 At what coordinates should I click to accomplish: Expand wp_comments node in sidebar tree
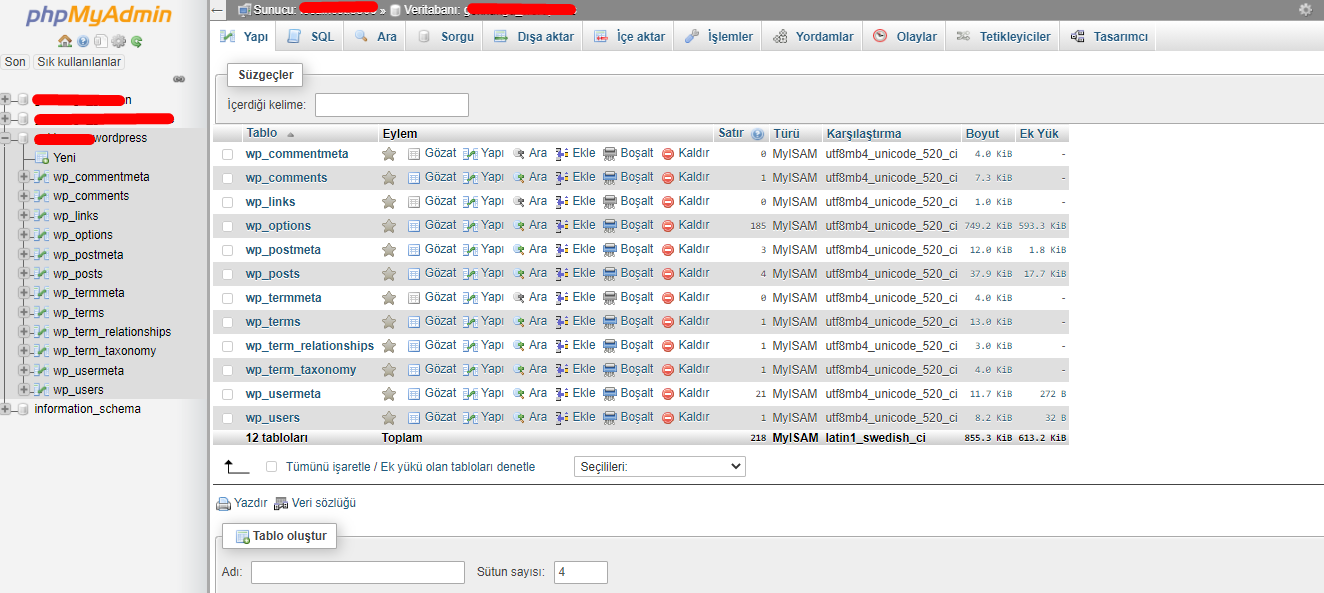click(x=24, y=196)
